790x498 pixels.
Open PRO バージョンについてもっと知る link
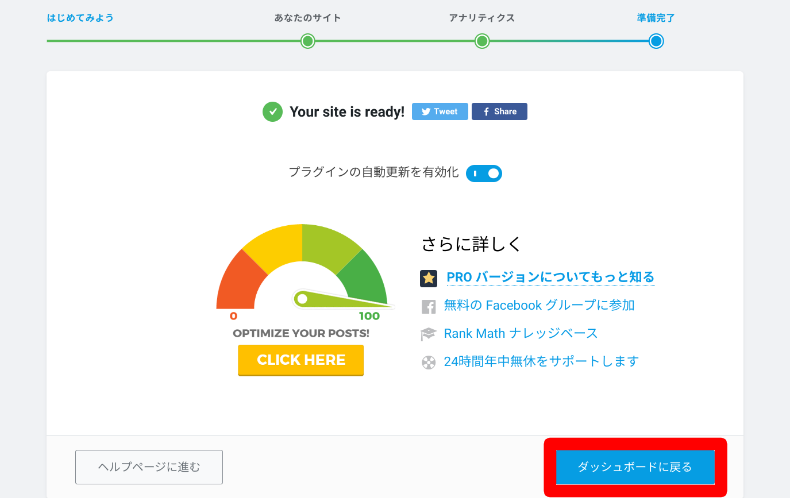point(550,277)
